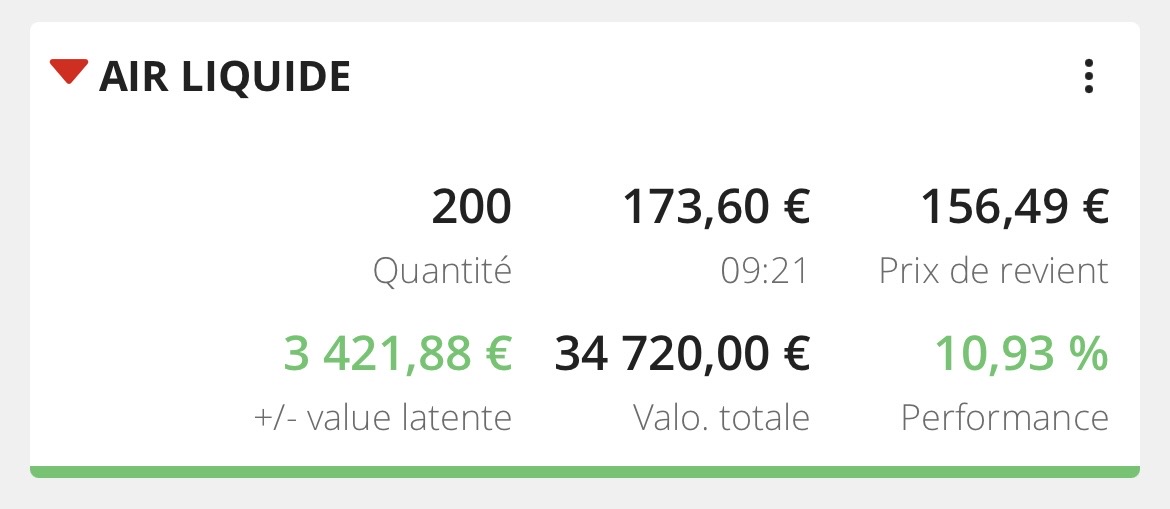Select the current price 173,60 €
1170x509 pixels.
(x=716, y=208)
